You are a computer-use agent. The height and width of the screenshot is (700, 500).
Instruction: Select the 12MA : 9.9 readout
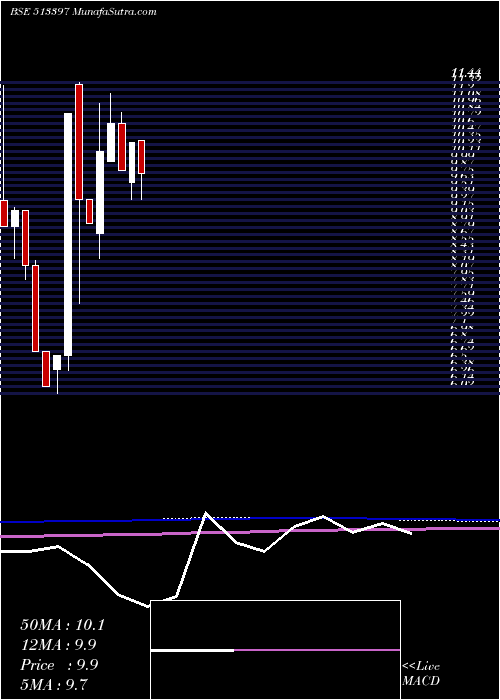coord(58,645)
